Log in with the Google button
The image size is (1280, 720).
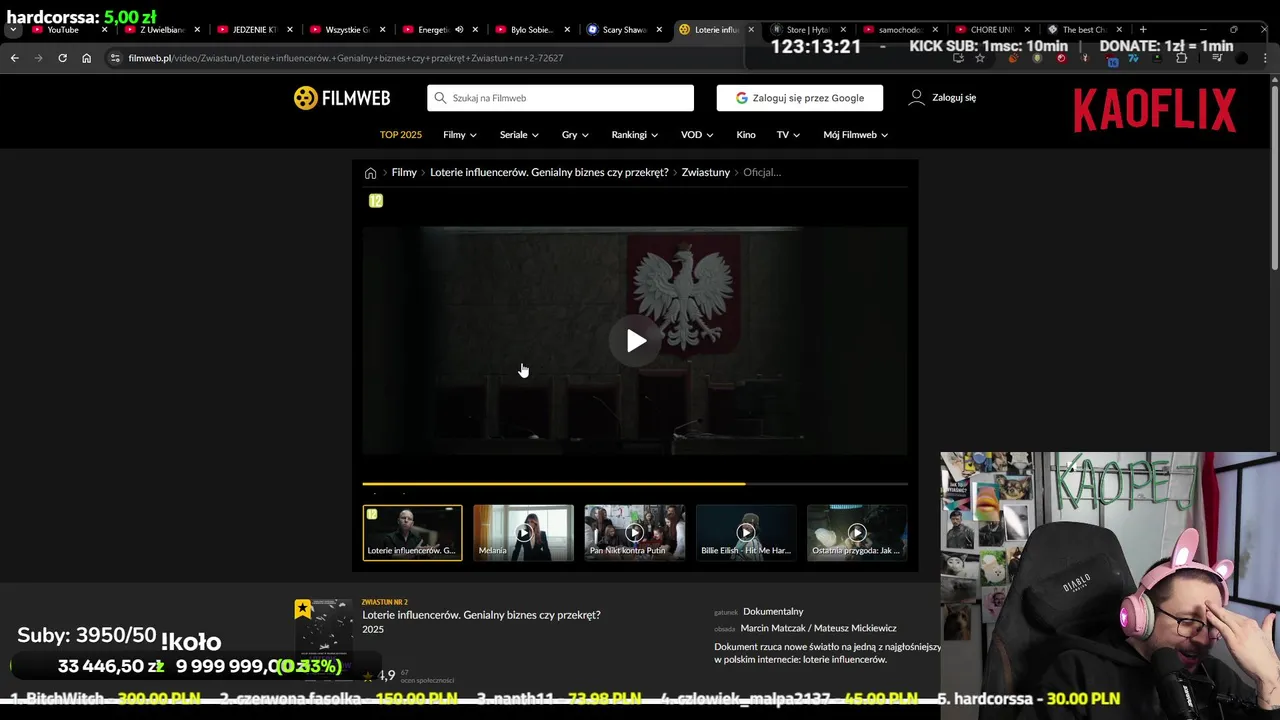799,98
